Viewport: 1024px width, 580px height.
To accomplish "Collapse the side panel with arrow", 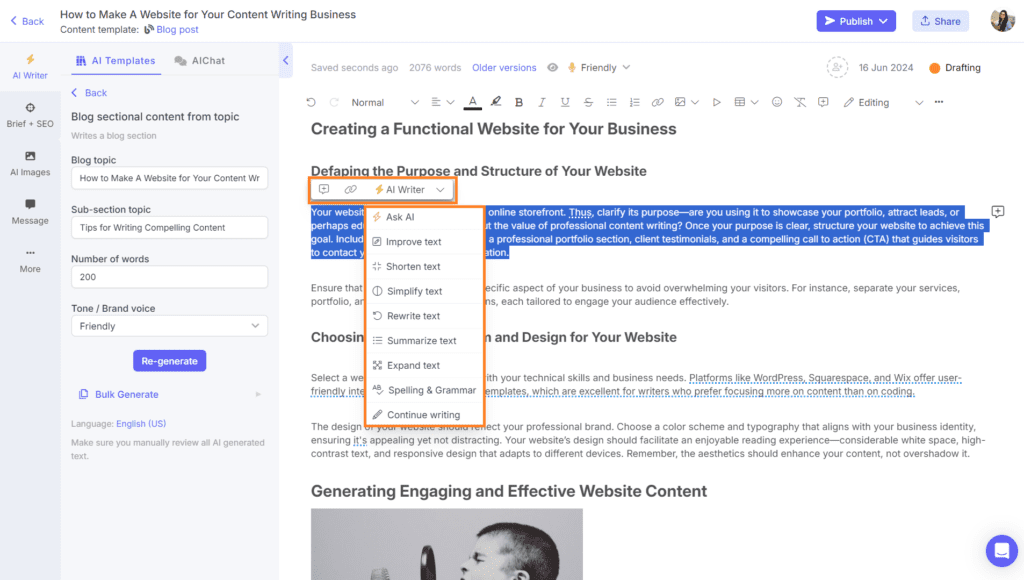I will coord(285,60).
